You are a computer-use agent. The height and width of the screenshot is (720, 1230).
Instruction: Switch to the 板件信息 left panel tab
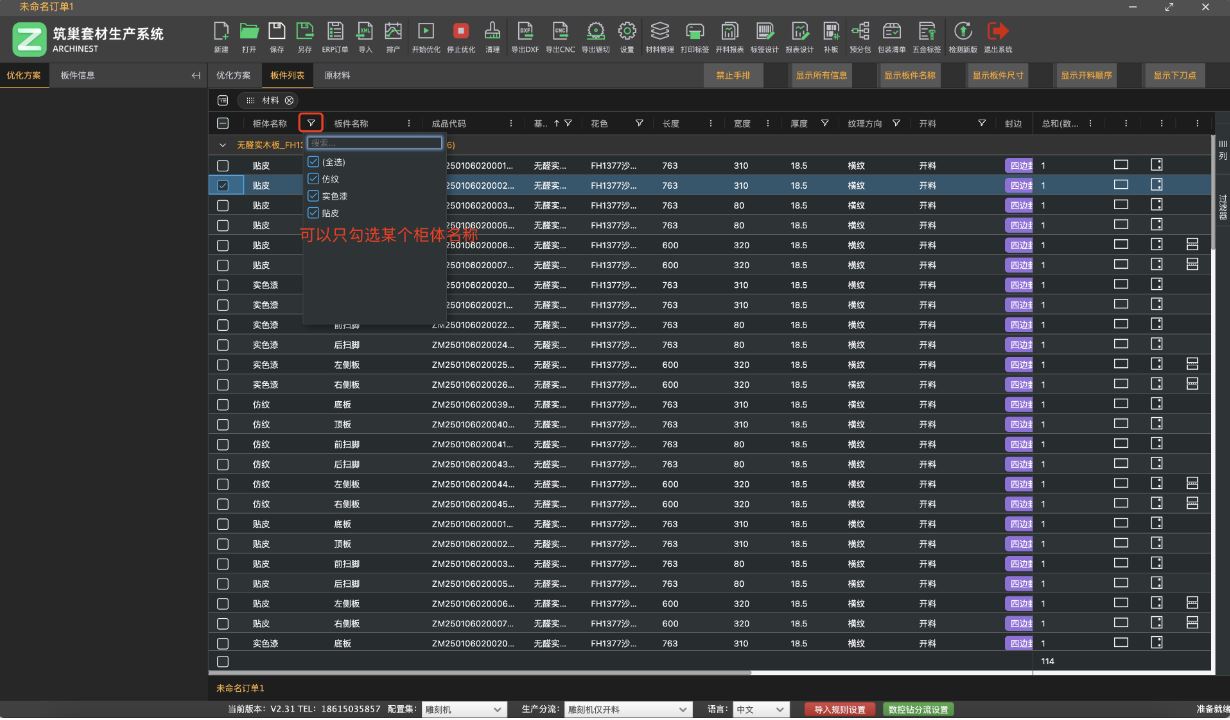coord(78,76)
